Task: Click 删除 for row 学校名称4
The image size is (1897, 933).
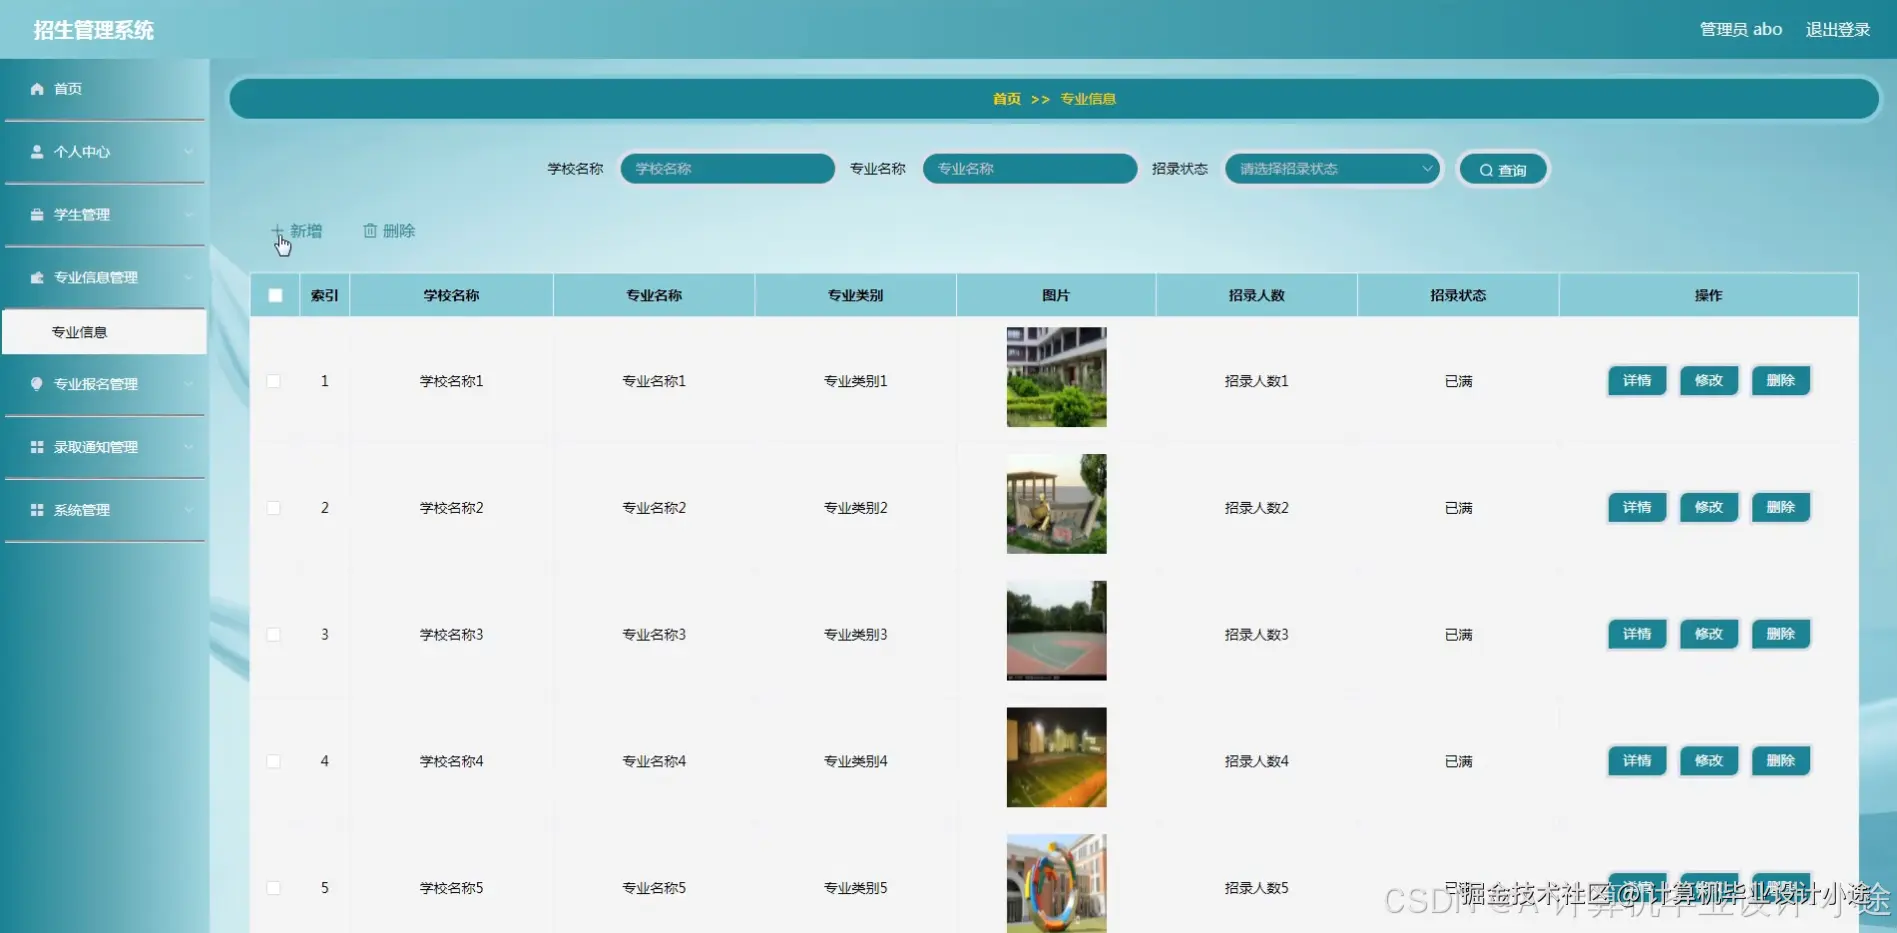Action: pos(1781,761)
